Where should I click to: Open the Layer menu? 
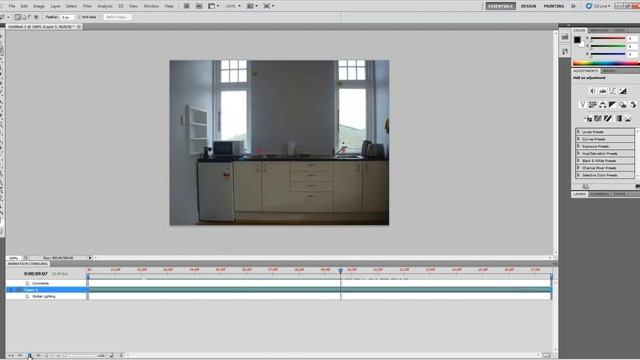(x=55, y=6)
